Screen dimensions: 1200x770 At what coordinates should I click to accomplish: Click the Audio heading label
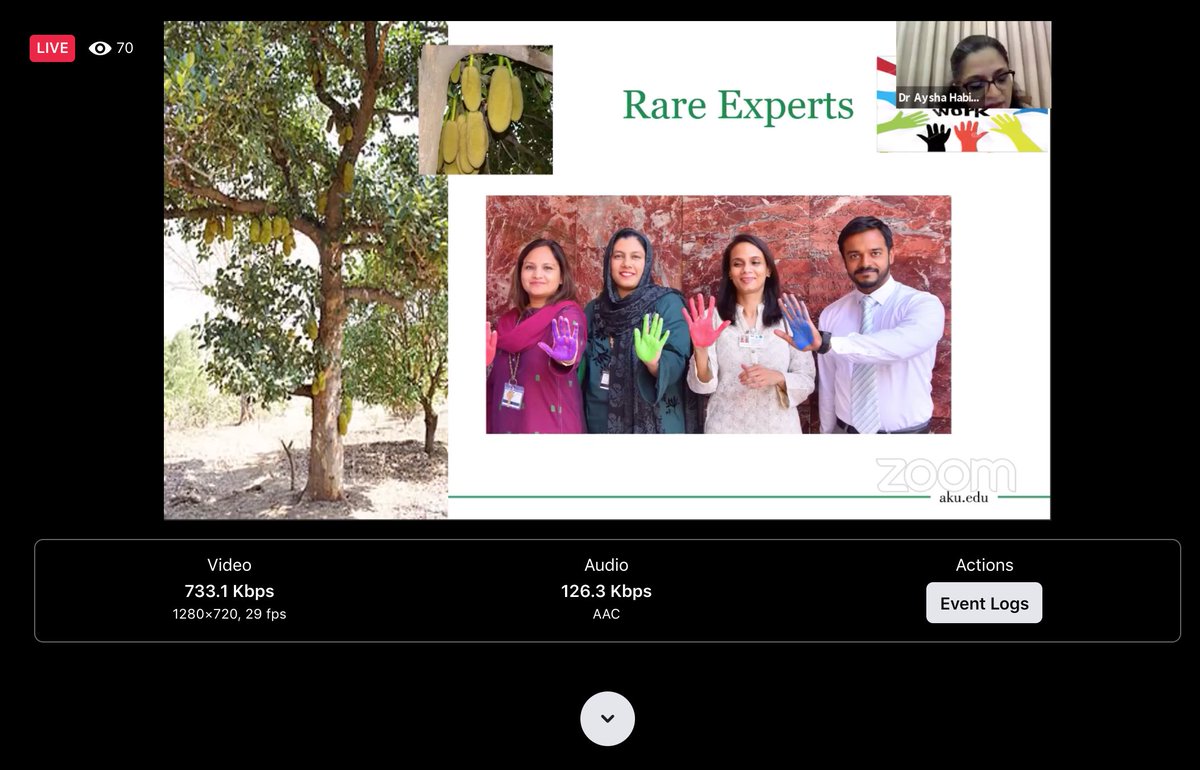pos(606,565)
